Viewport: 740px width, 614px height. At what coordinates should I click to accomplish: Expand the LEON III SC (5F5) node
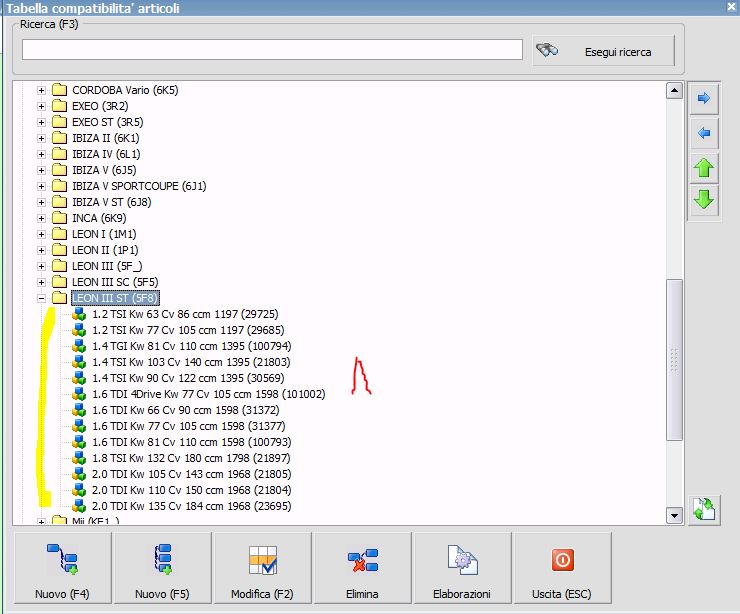coord(42,282)
